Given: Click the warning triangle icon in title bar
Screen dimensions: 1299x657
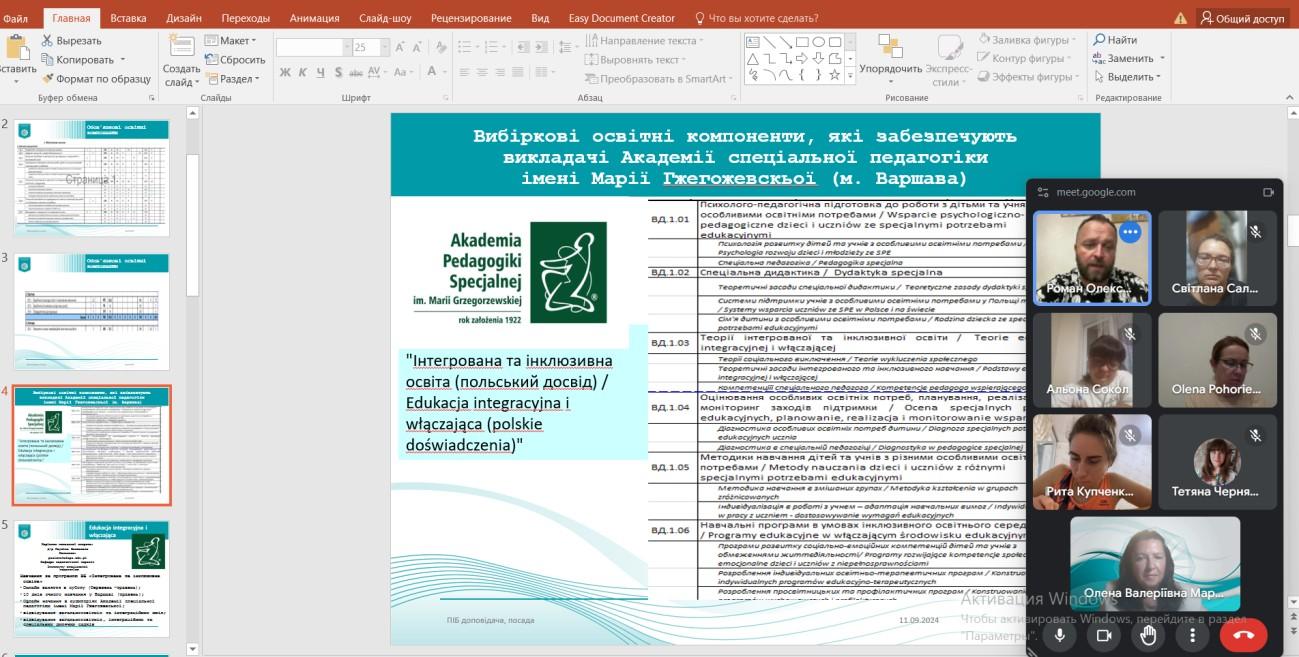Looking at the screenshot, I should (1180, 18).
